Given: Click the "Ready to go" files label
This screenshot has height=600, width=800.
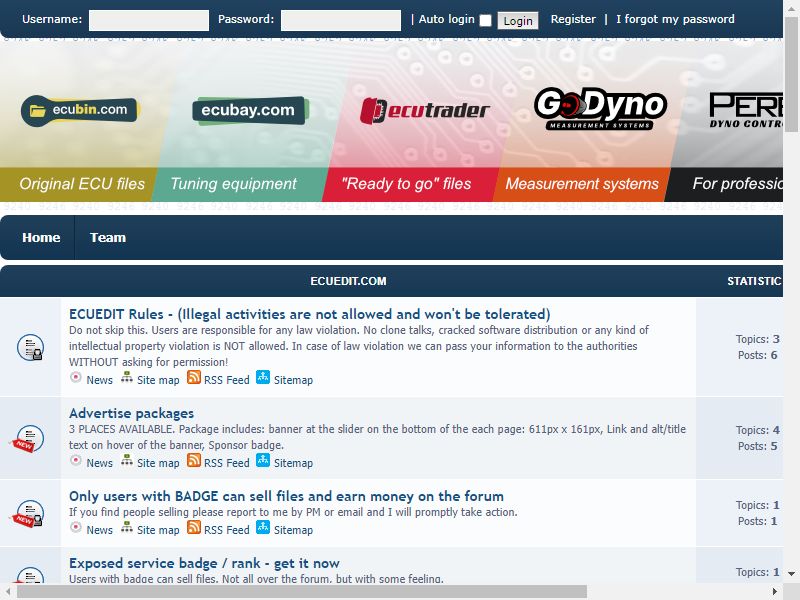Looking at the screenshot, I should [406, 184].
